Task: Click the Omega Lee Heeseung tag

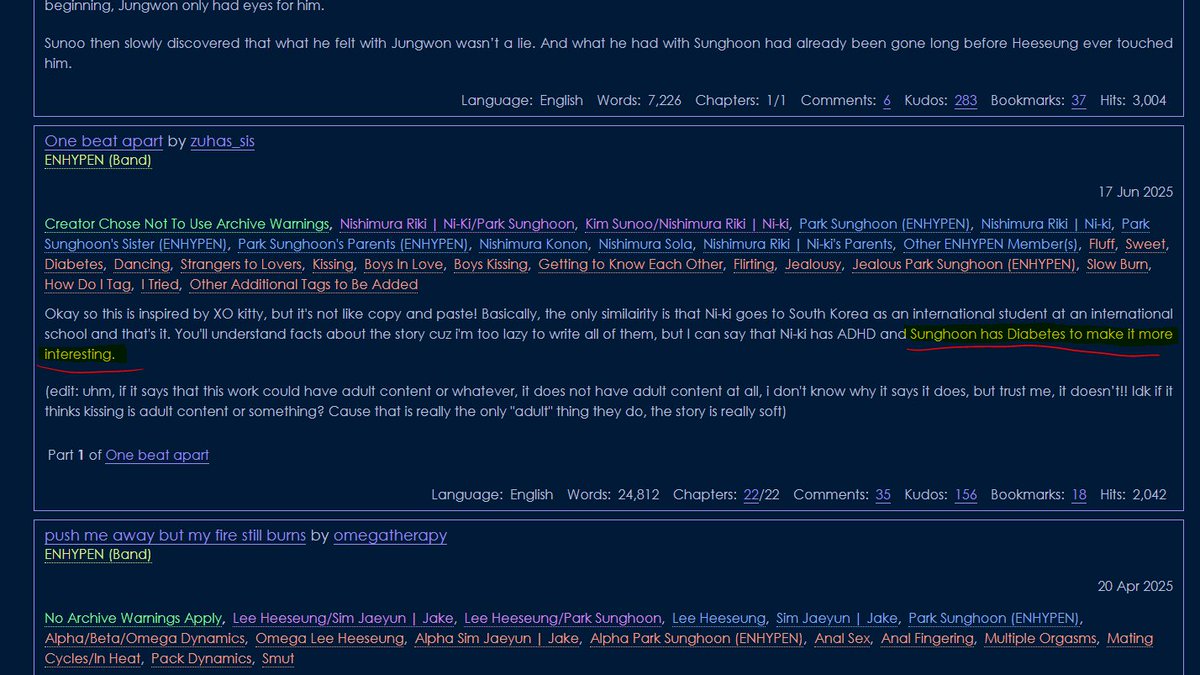Action: 330,638
